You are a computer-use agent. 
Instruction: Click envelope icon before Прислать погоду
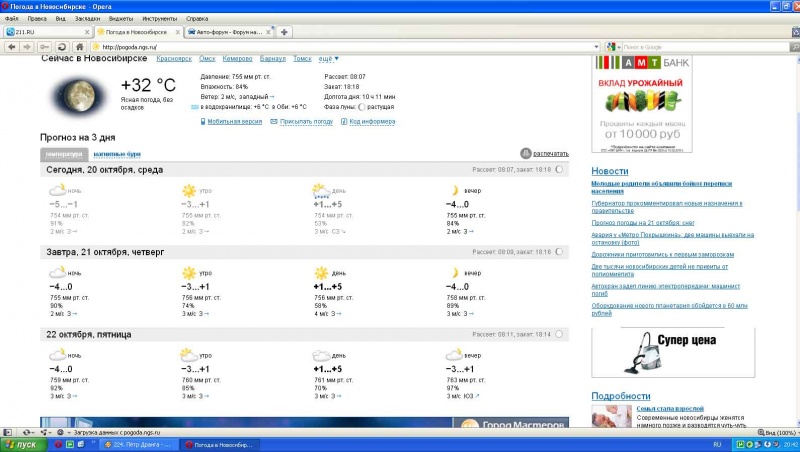pos(274,121)
